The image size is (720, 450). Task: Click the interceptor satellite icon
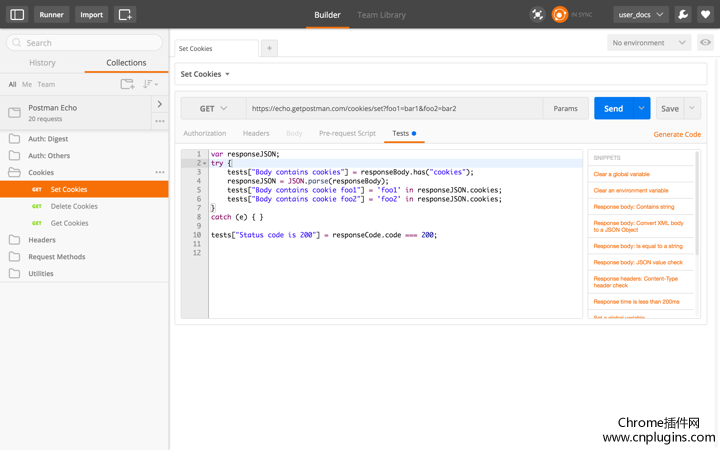pyautogui.click(x=537, y=15)
